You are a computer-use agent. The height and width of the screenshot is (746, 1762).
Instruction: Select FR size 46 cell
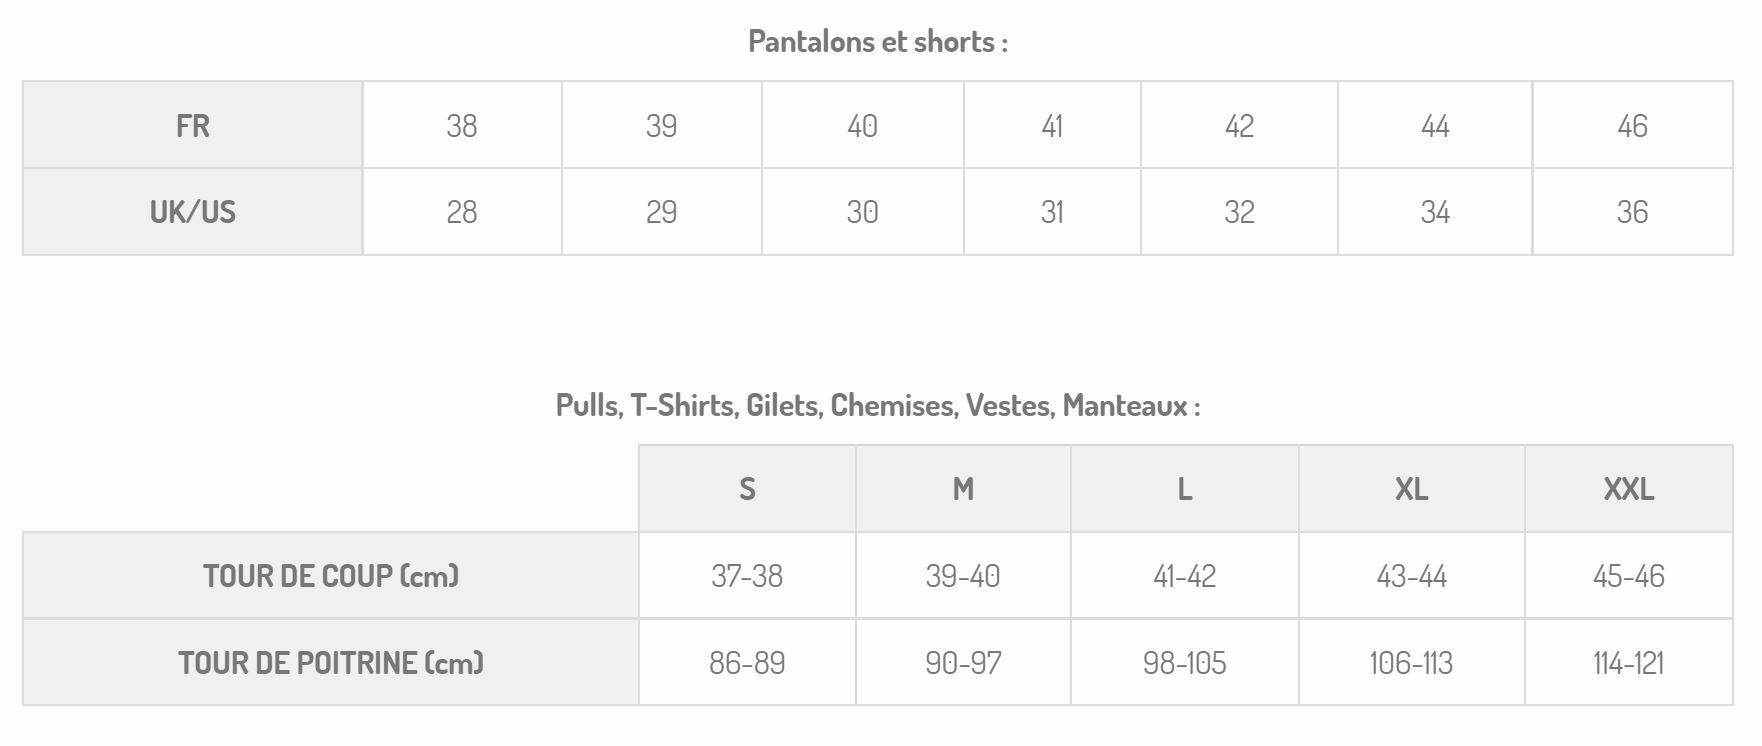pos(1633,125)
